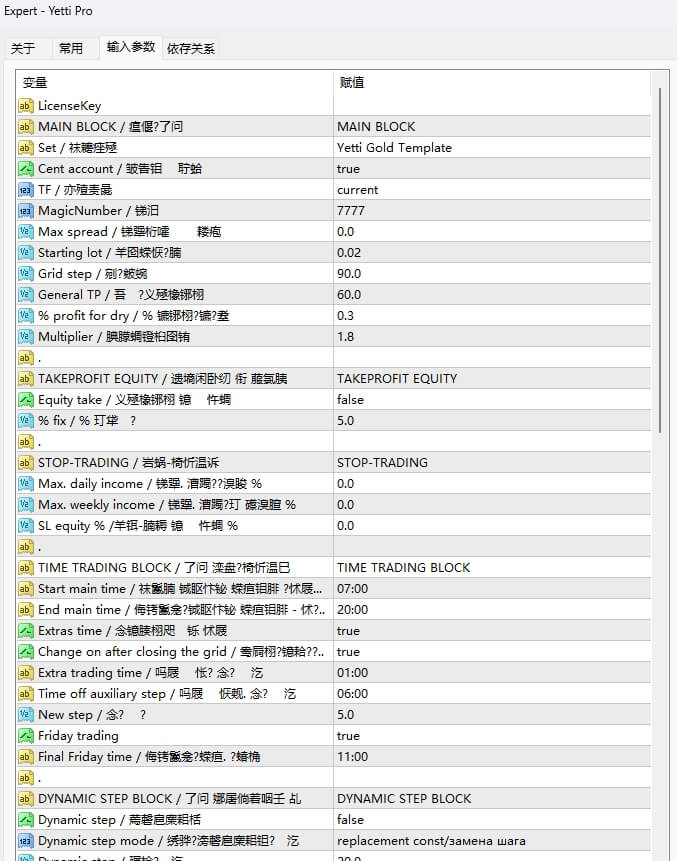The width and height of the screenshot is (677, 861).
Task: Open the 关于 tab
Action: (23, 48)
